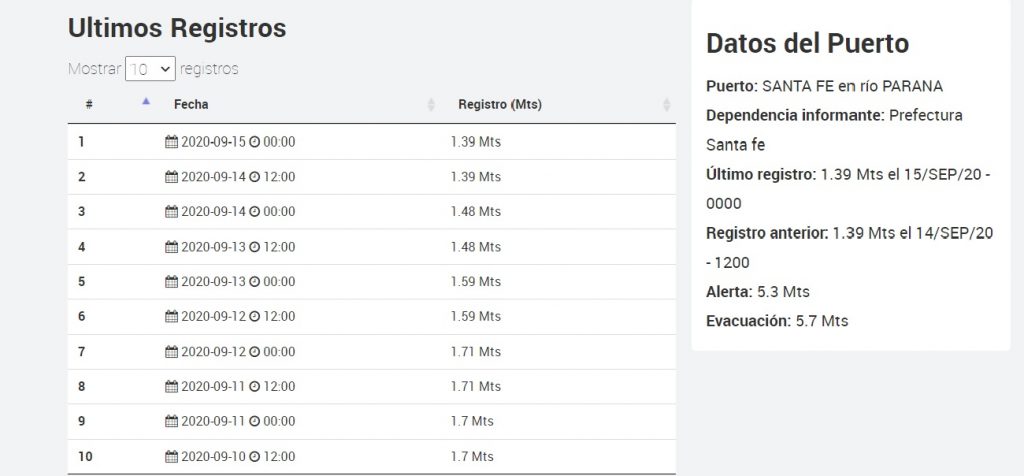This screenshot has height=476, width=1024.
Task: Sort by the Registro (Mts) column header
Action: click(500, 104)
